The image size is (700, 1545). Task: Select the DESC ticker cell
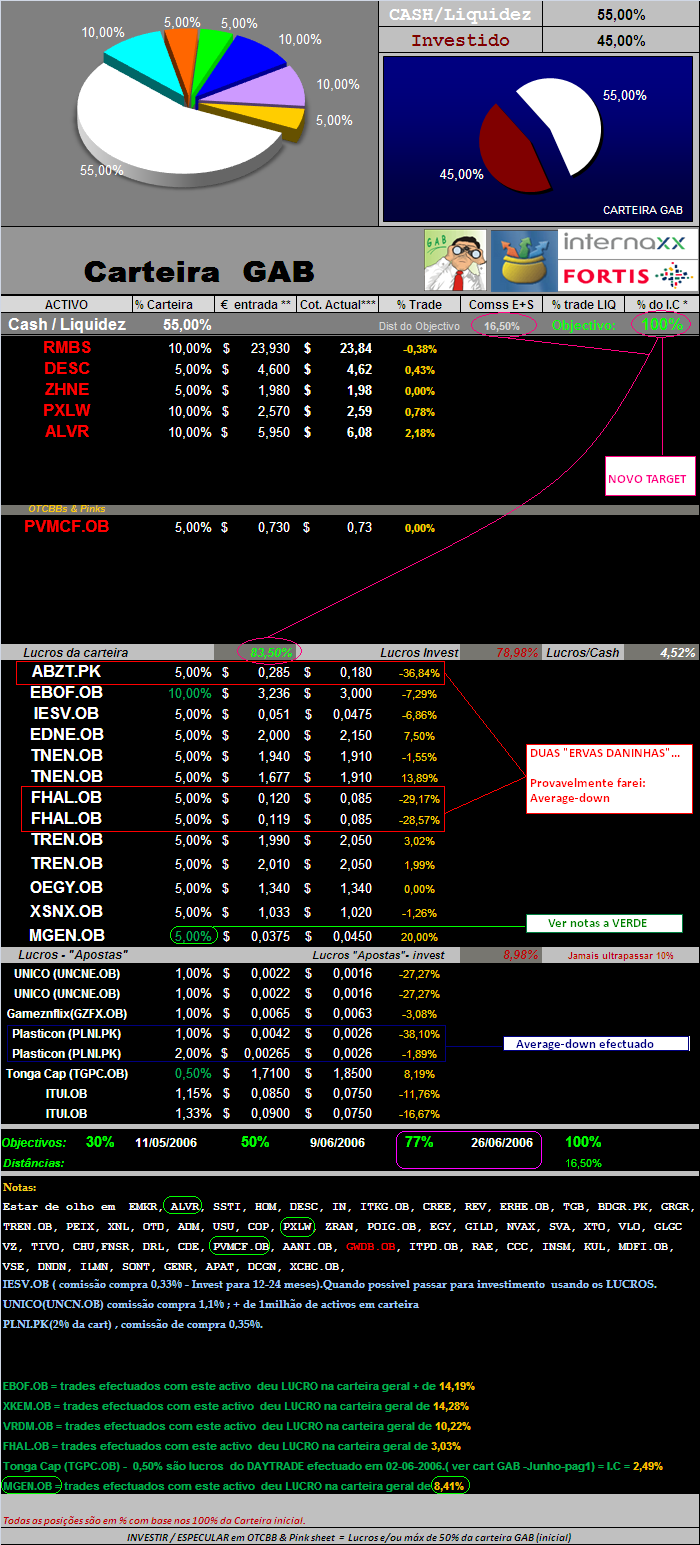66,369
